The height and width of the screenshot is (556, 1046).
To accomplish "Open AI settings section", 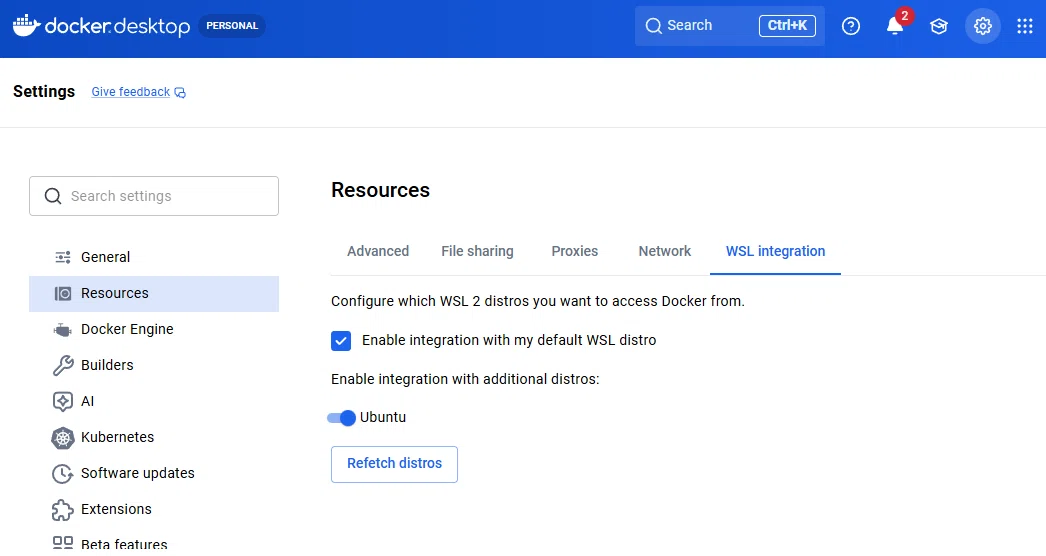I will 154,401.
